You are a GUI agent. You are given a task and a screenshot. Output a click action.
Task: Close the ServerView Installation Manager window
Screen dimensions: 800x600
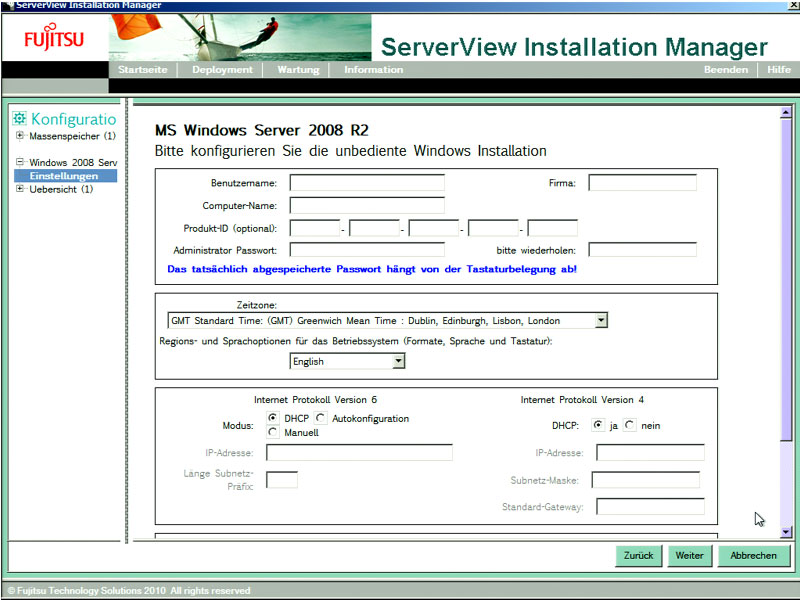(793, 5)
